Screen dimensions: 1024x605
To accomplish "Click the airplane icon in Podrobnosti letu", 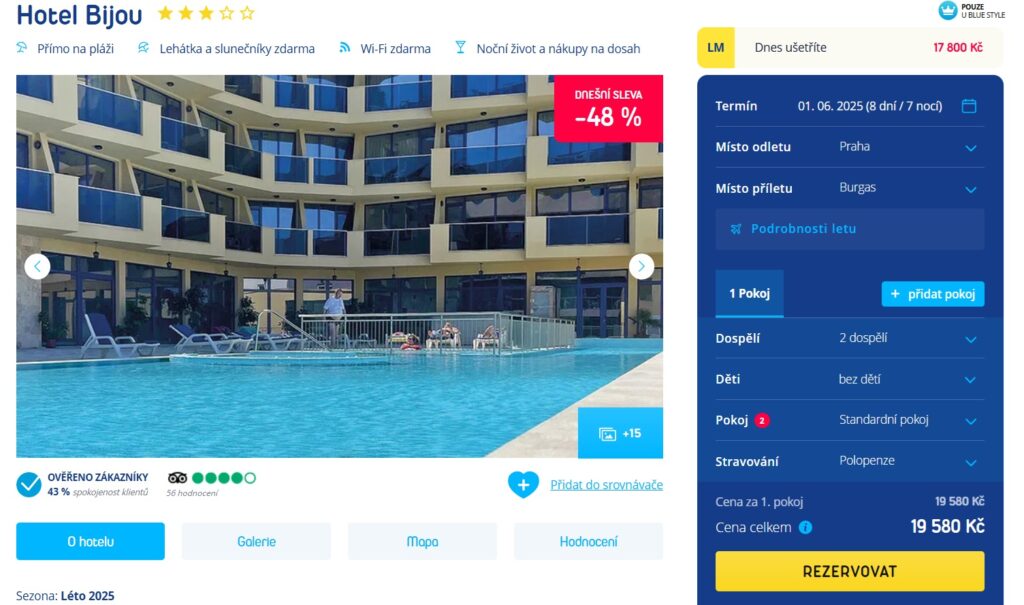I will [736, 229].
